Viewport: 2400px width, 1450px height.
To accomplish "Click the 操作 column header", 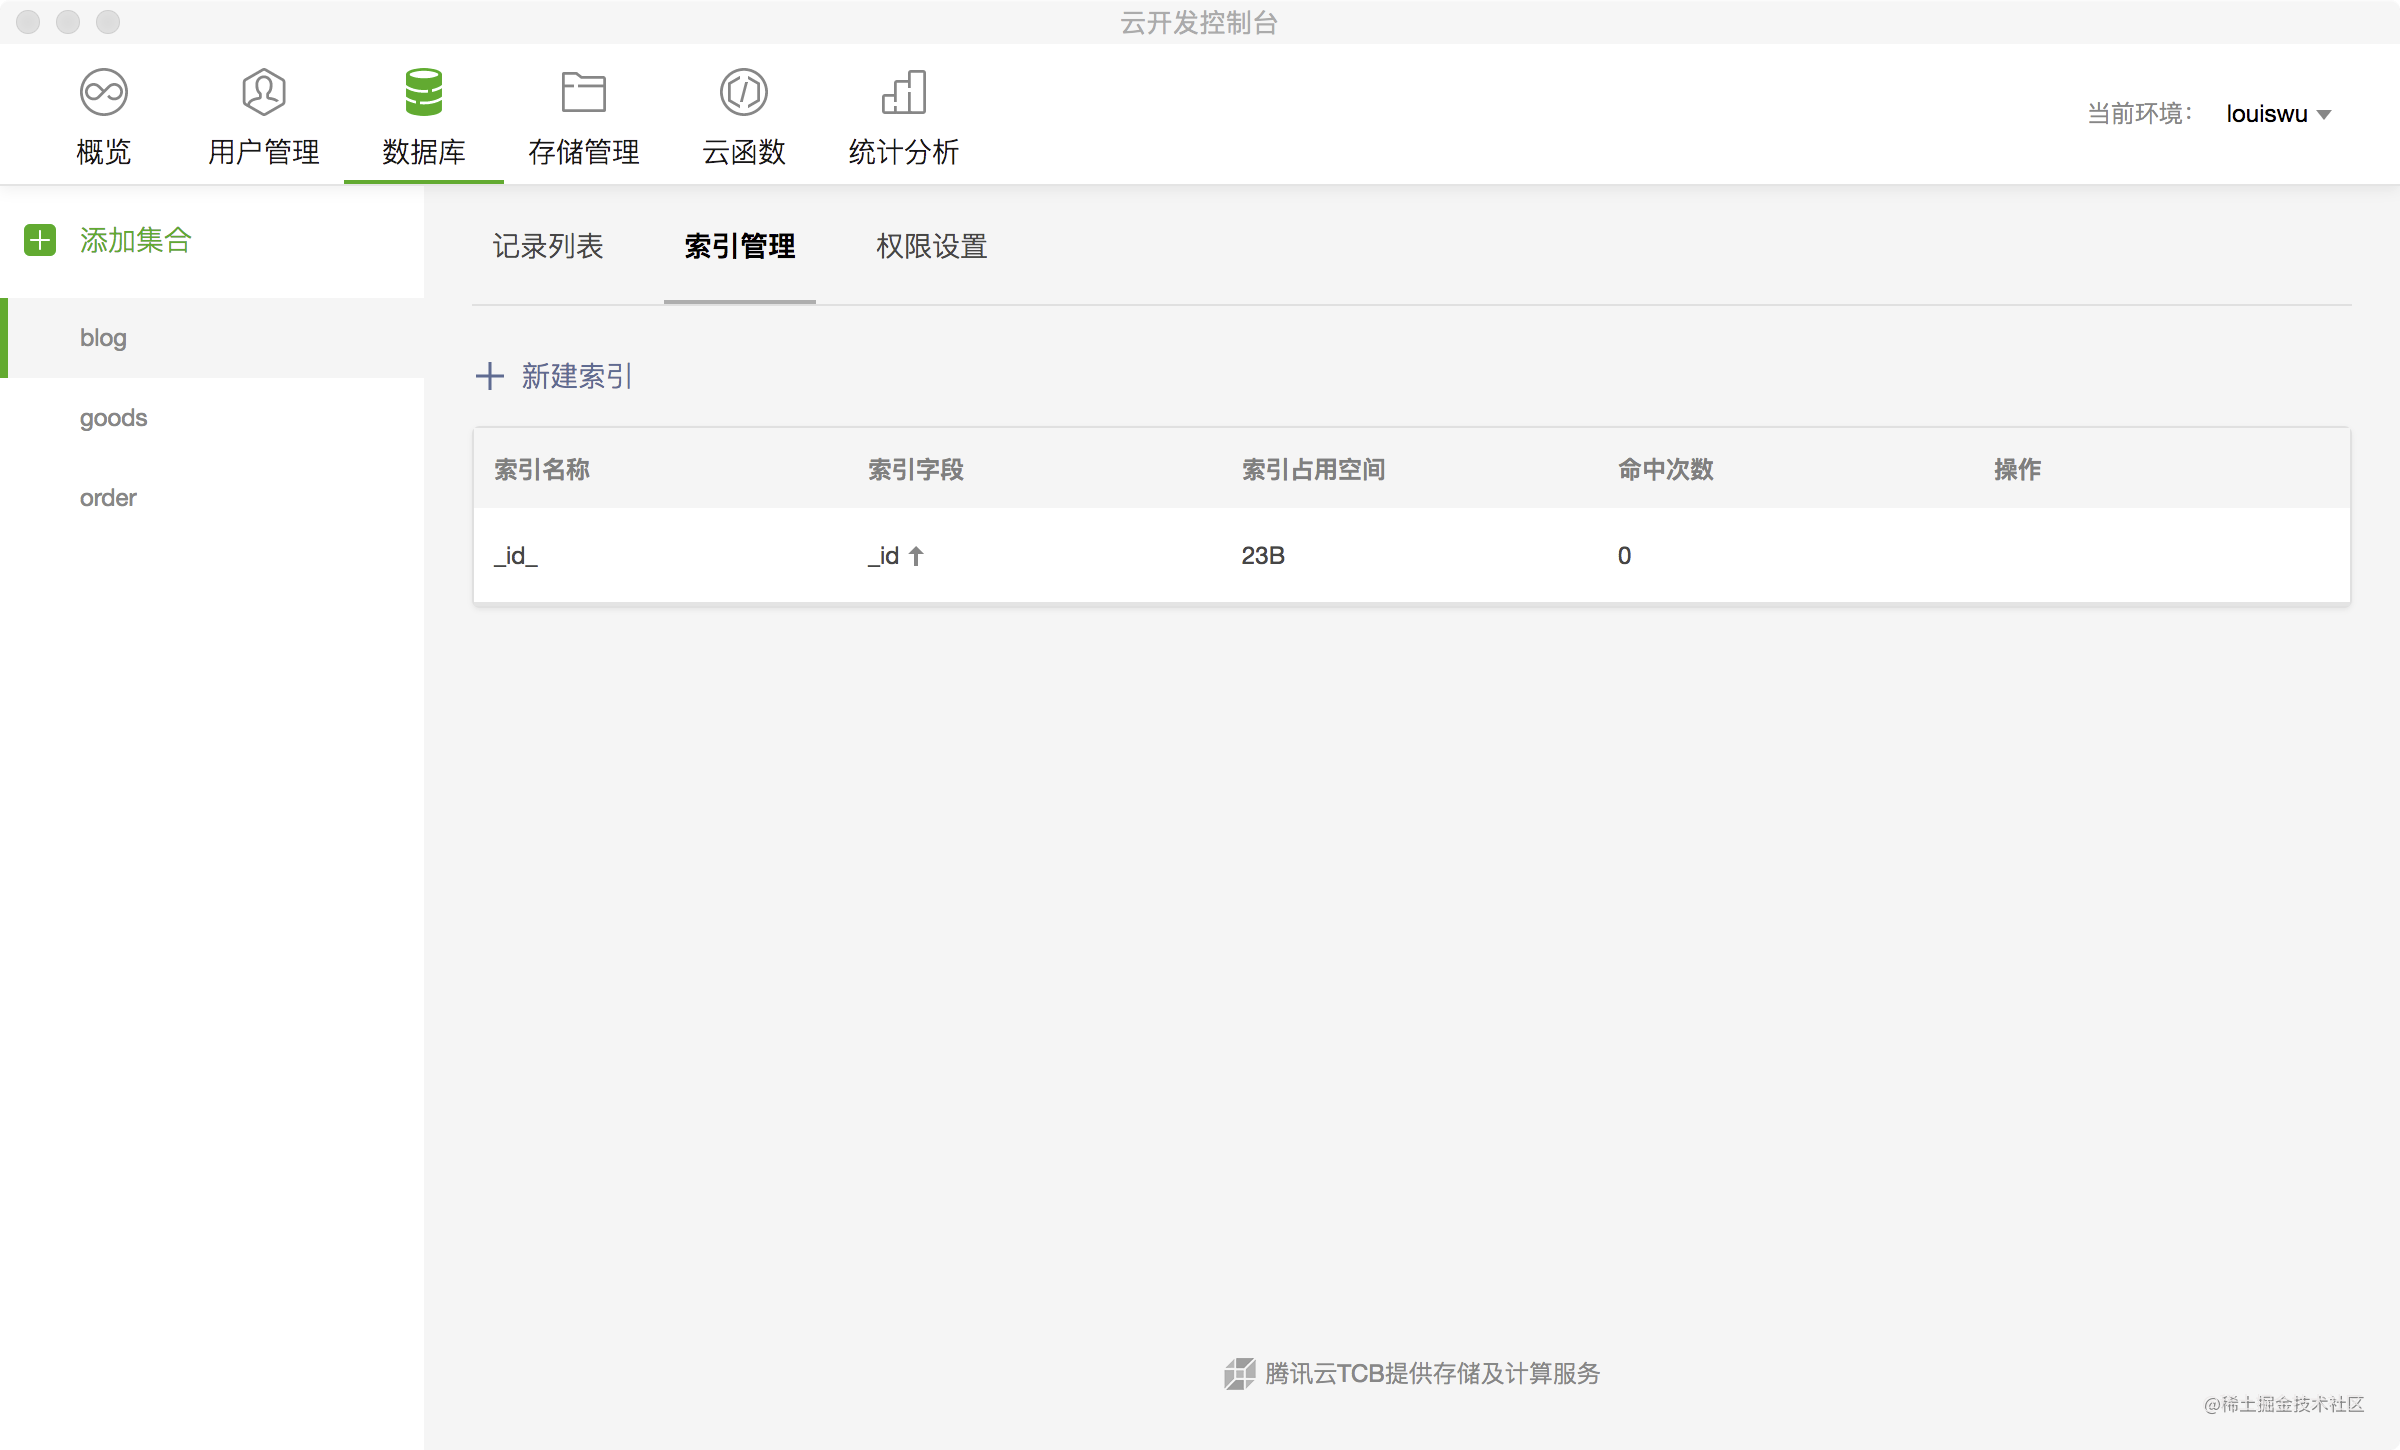I will (x=2018, y=469).
